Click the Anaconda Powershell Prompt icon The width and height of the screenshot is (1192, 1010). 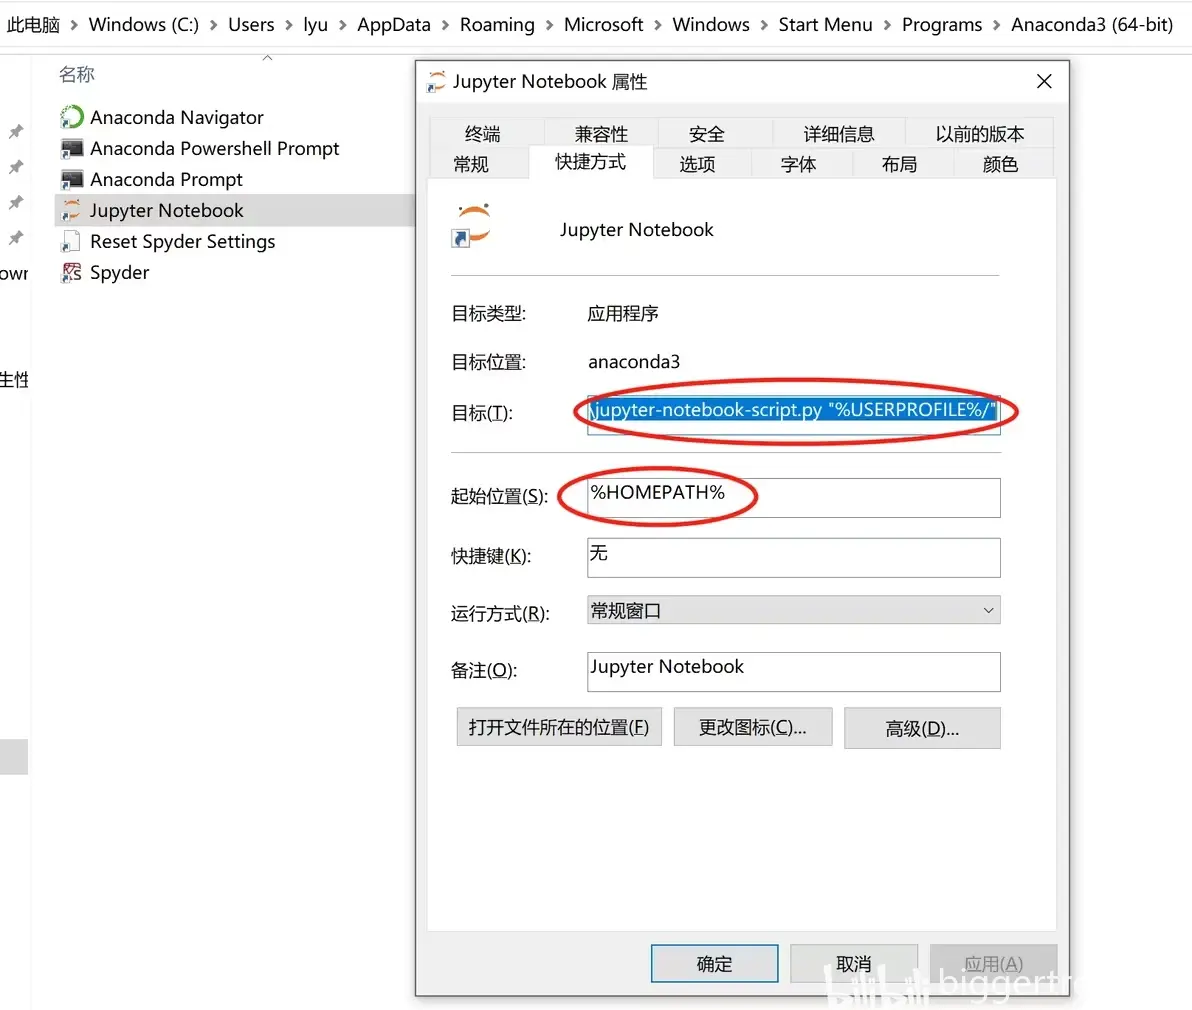click(x=71, y=148)
